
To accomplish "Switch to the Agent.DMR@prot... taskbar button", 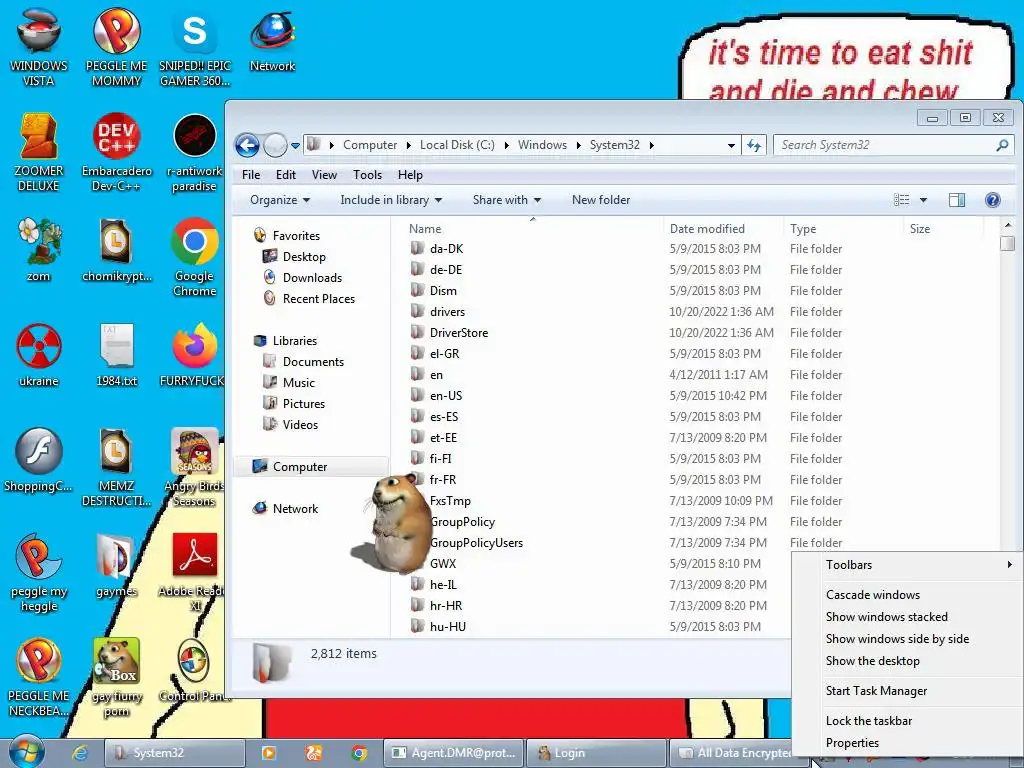I will (x=454, y=753).
